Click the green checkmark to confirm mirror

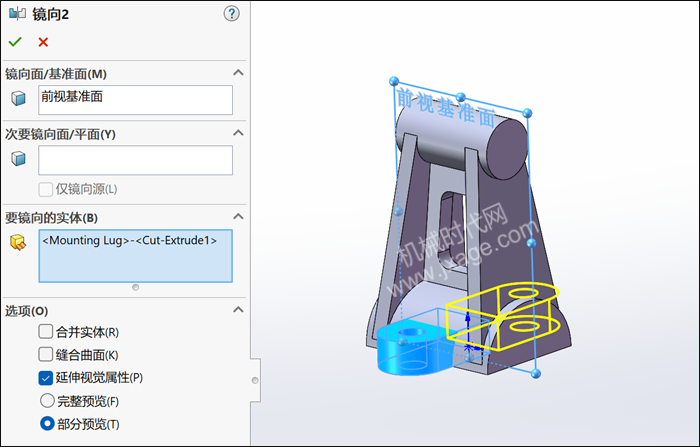pos(14,42)
